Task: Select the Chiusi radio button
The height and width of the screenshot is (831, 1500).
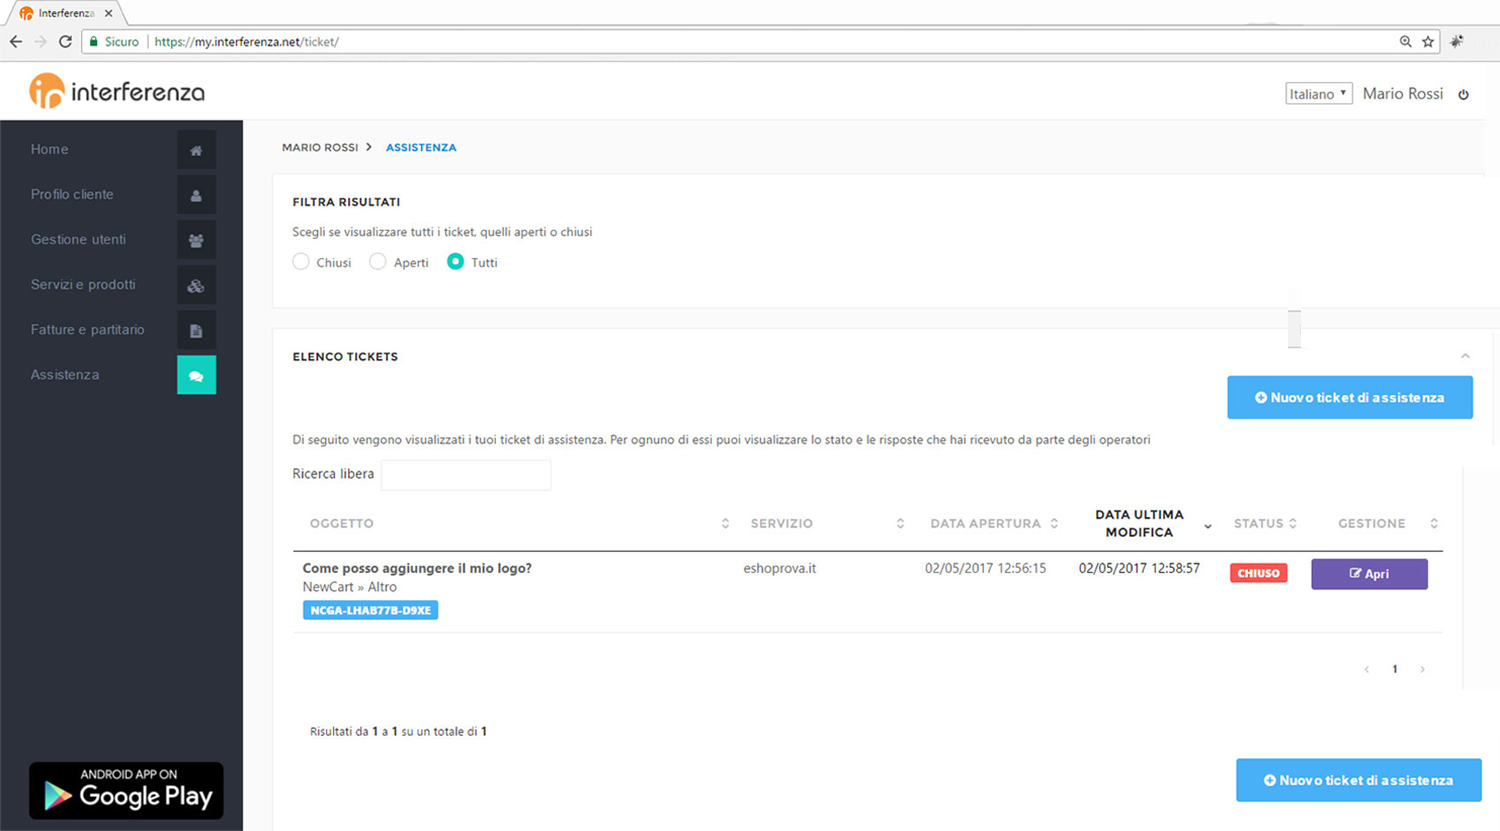Action: point(301,262)
